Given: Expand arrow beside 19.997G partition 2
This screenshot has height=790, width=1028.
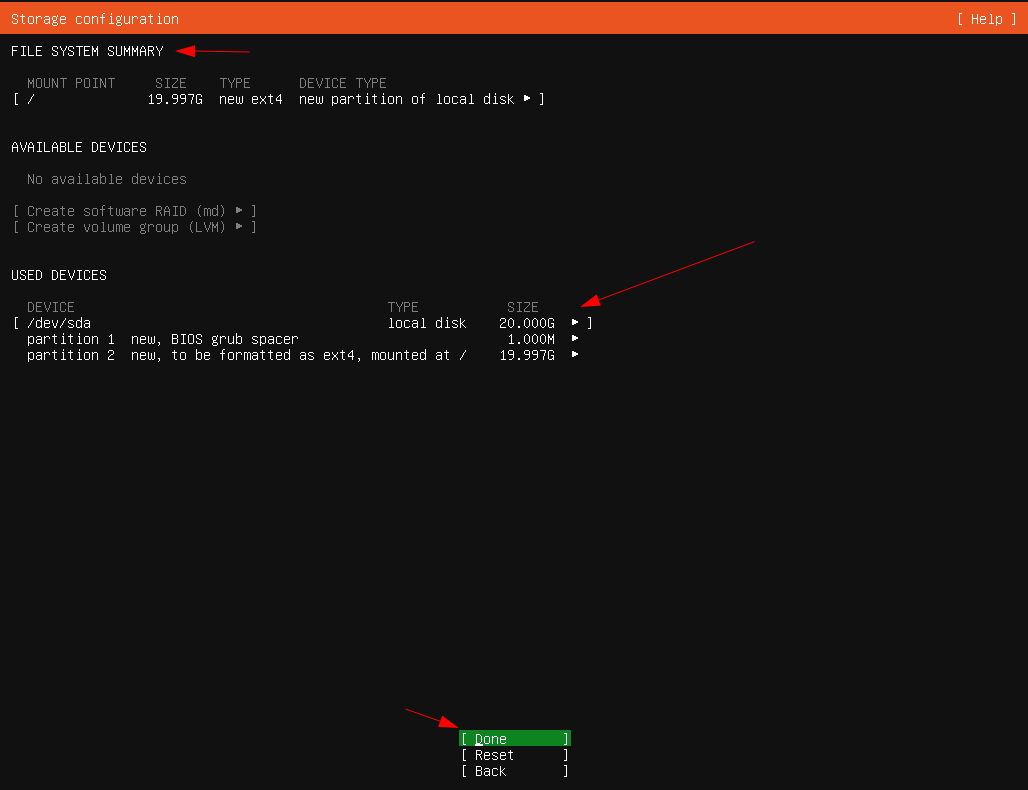Looking at the screenshot, I should [x=575, y=355].
